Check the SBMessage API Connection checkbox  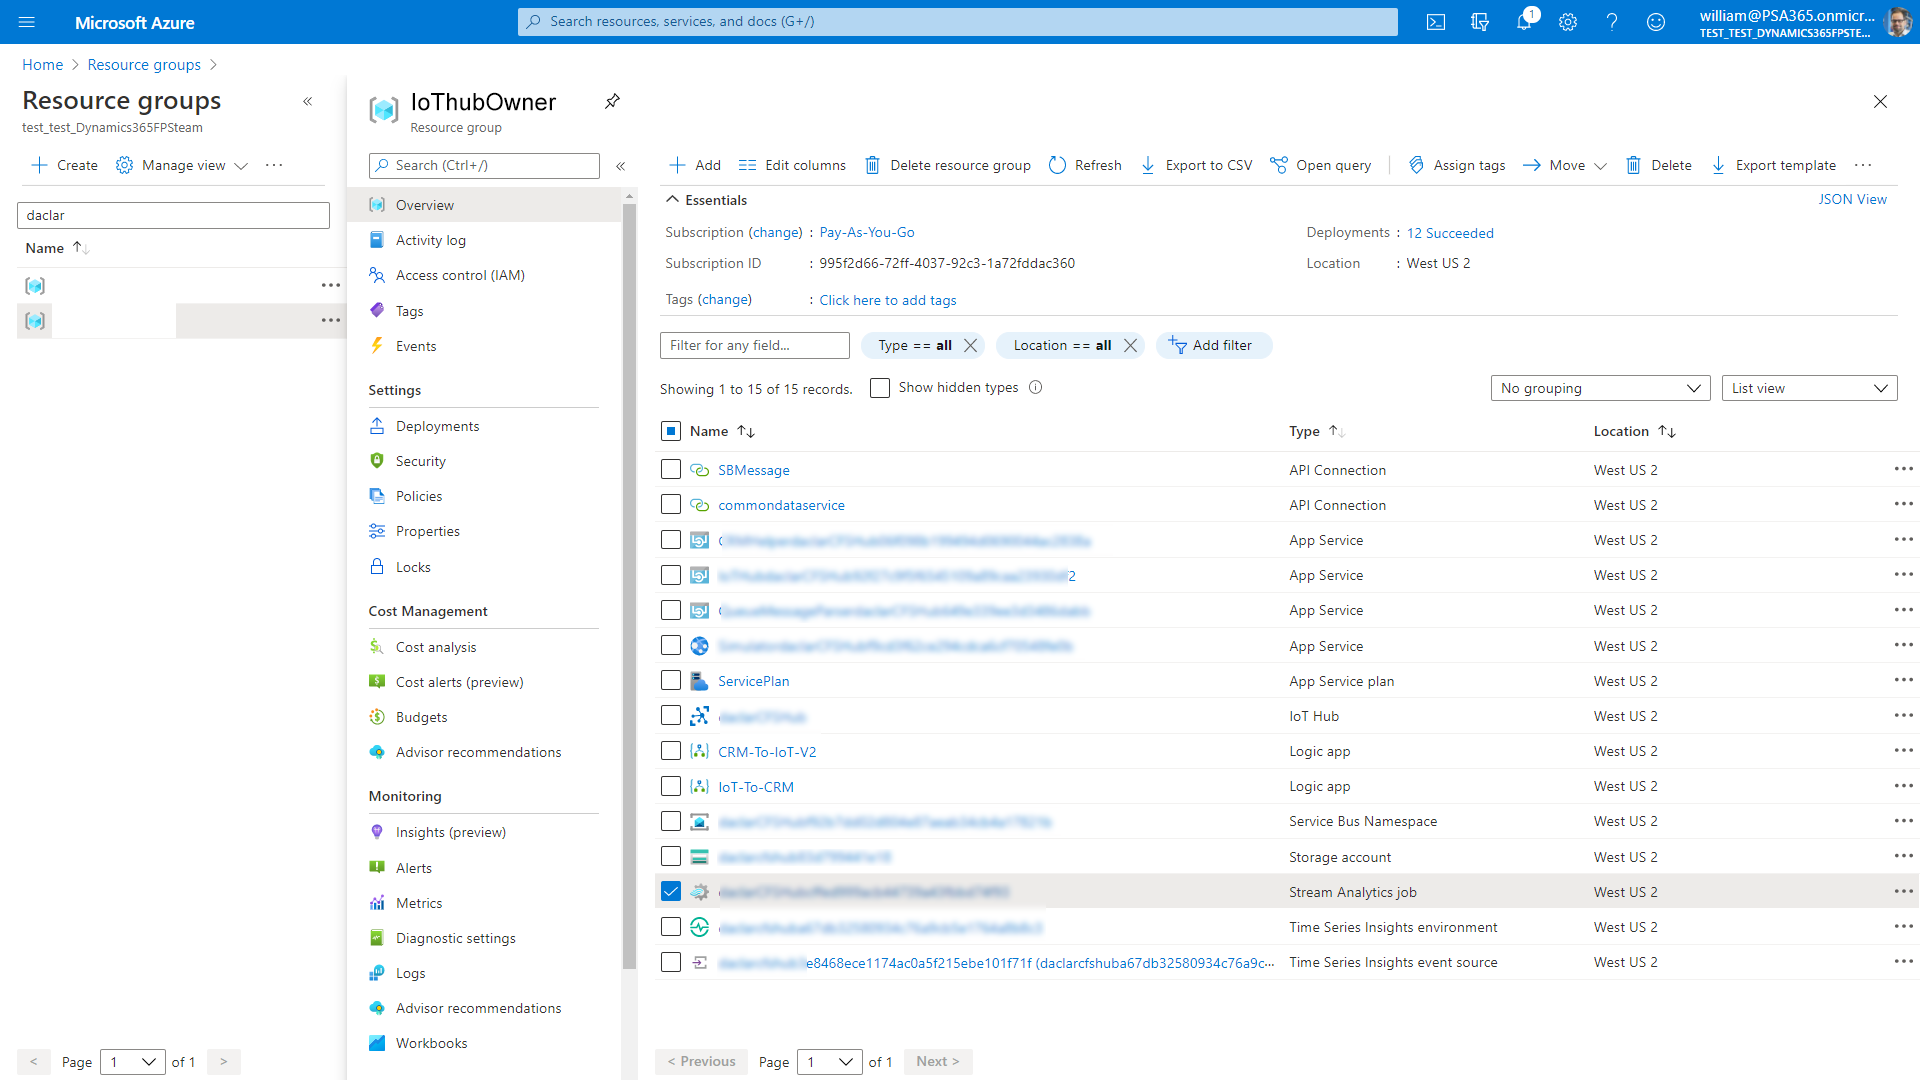671,469
